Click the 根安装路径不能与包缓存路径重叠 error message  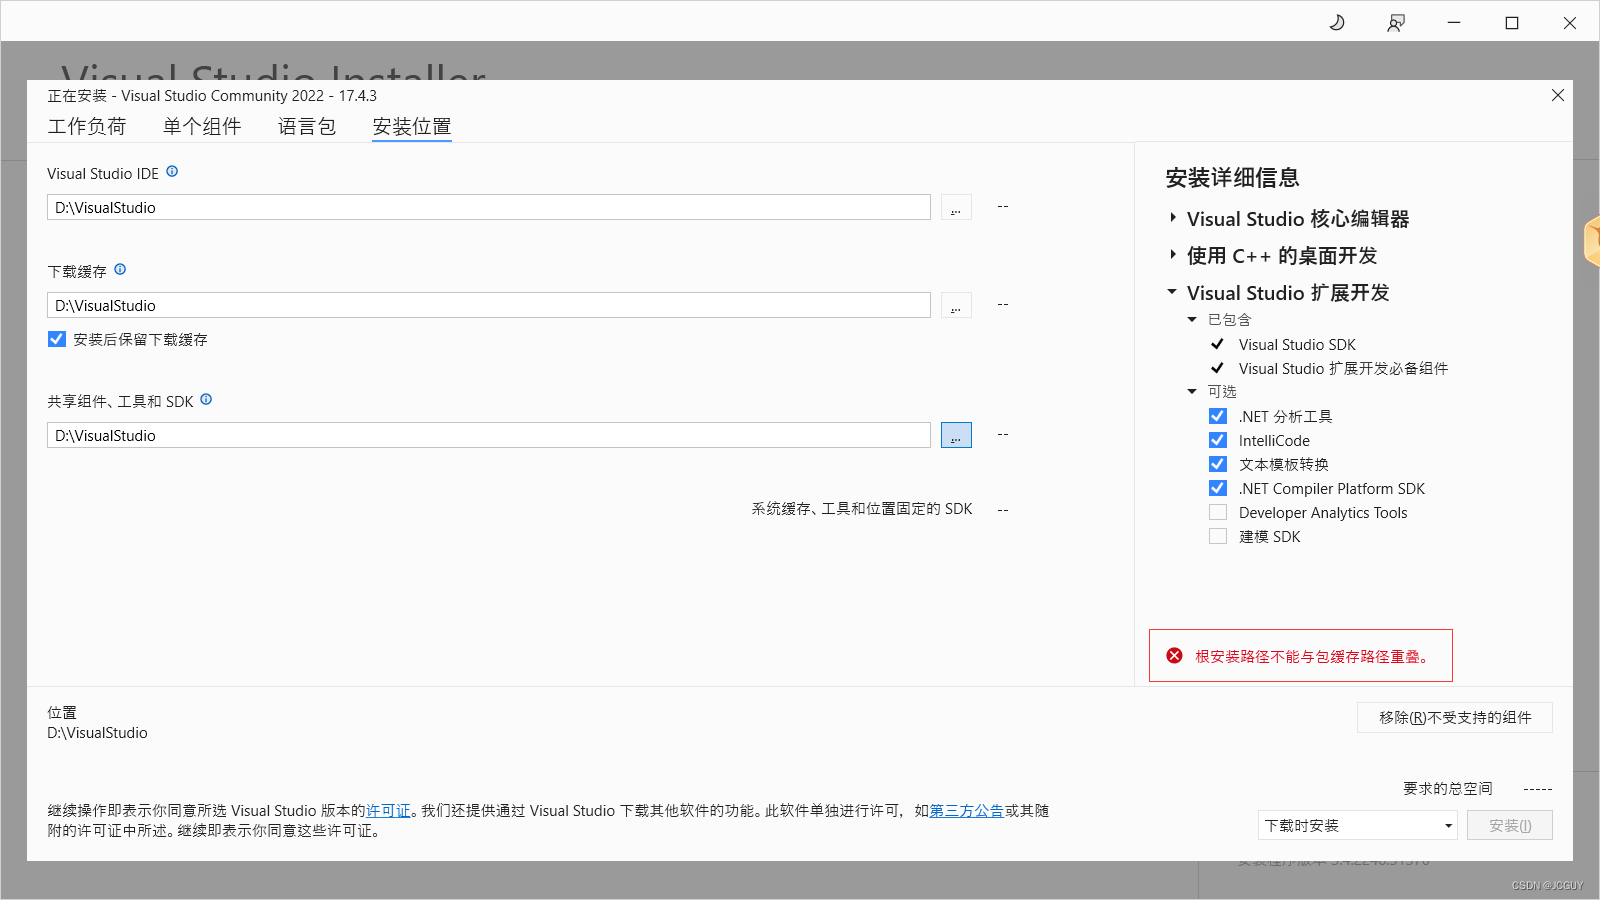point(1312,656)
